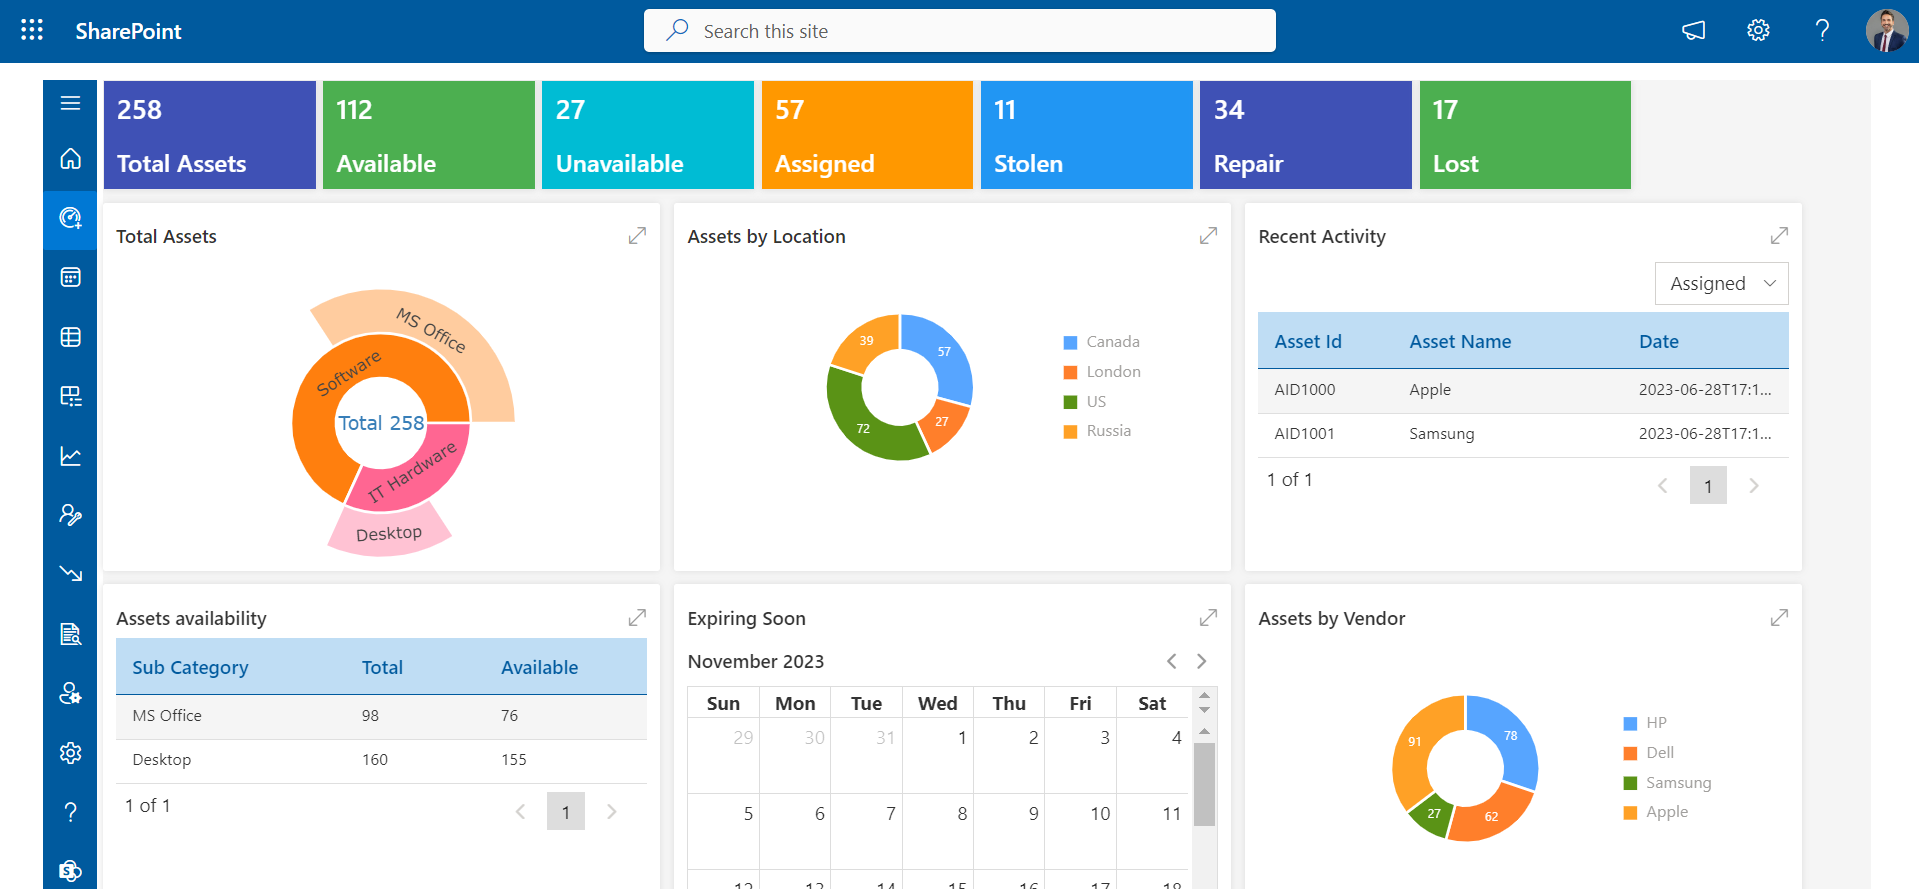Click the 27 Unavailable tile
Image resolution: width=1919 pixels, height=889 pixels.
(x=648, y=135)
